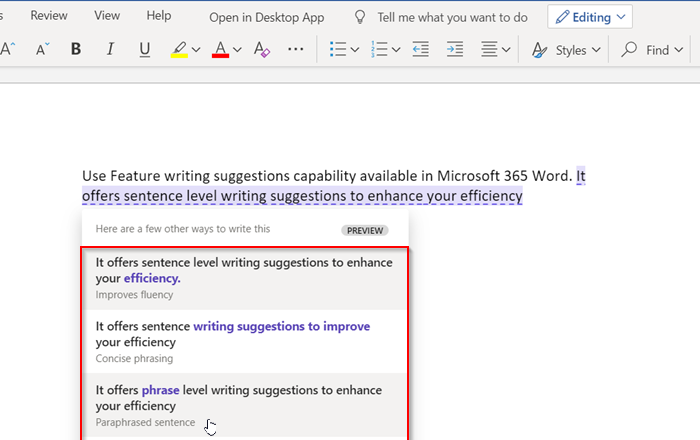Increase paragraph indent
Image resolution: width=700 pixels, height=440 pixels.
click(455, 50)
